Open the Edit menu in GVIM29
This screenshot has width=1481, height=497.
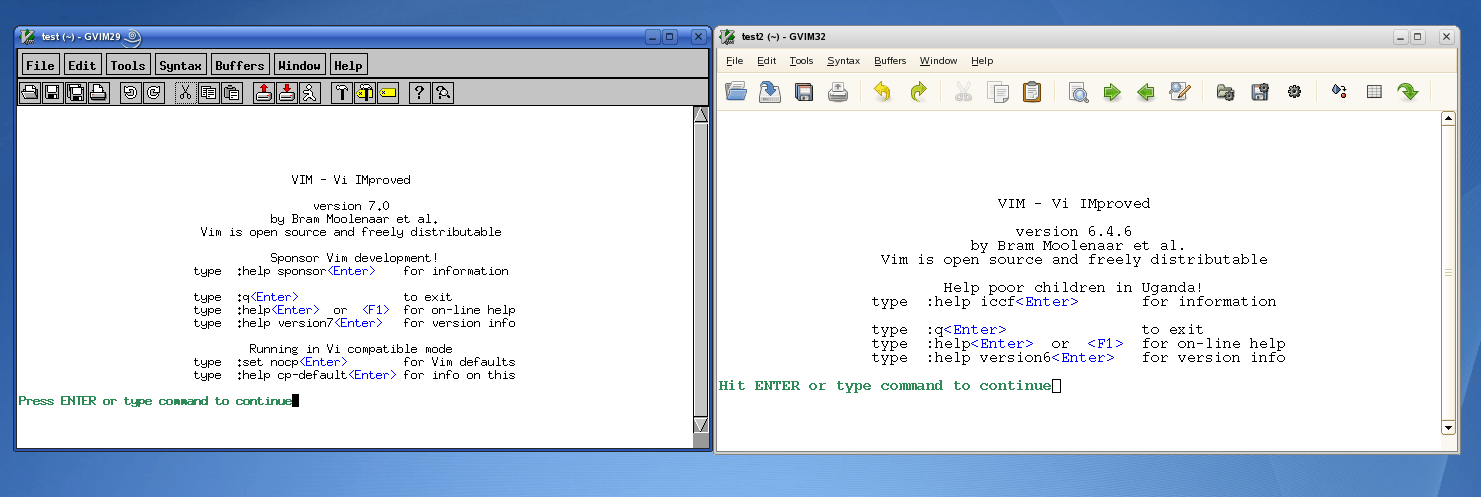[x=82, y=65]
